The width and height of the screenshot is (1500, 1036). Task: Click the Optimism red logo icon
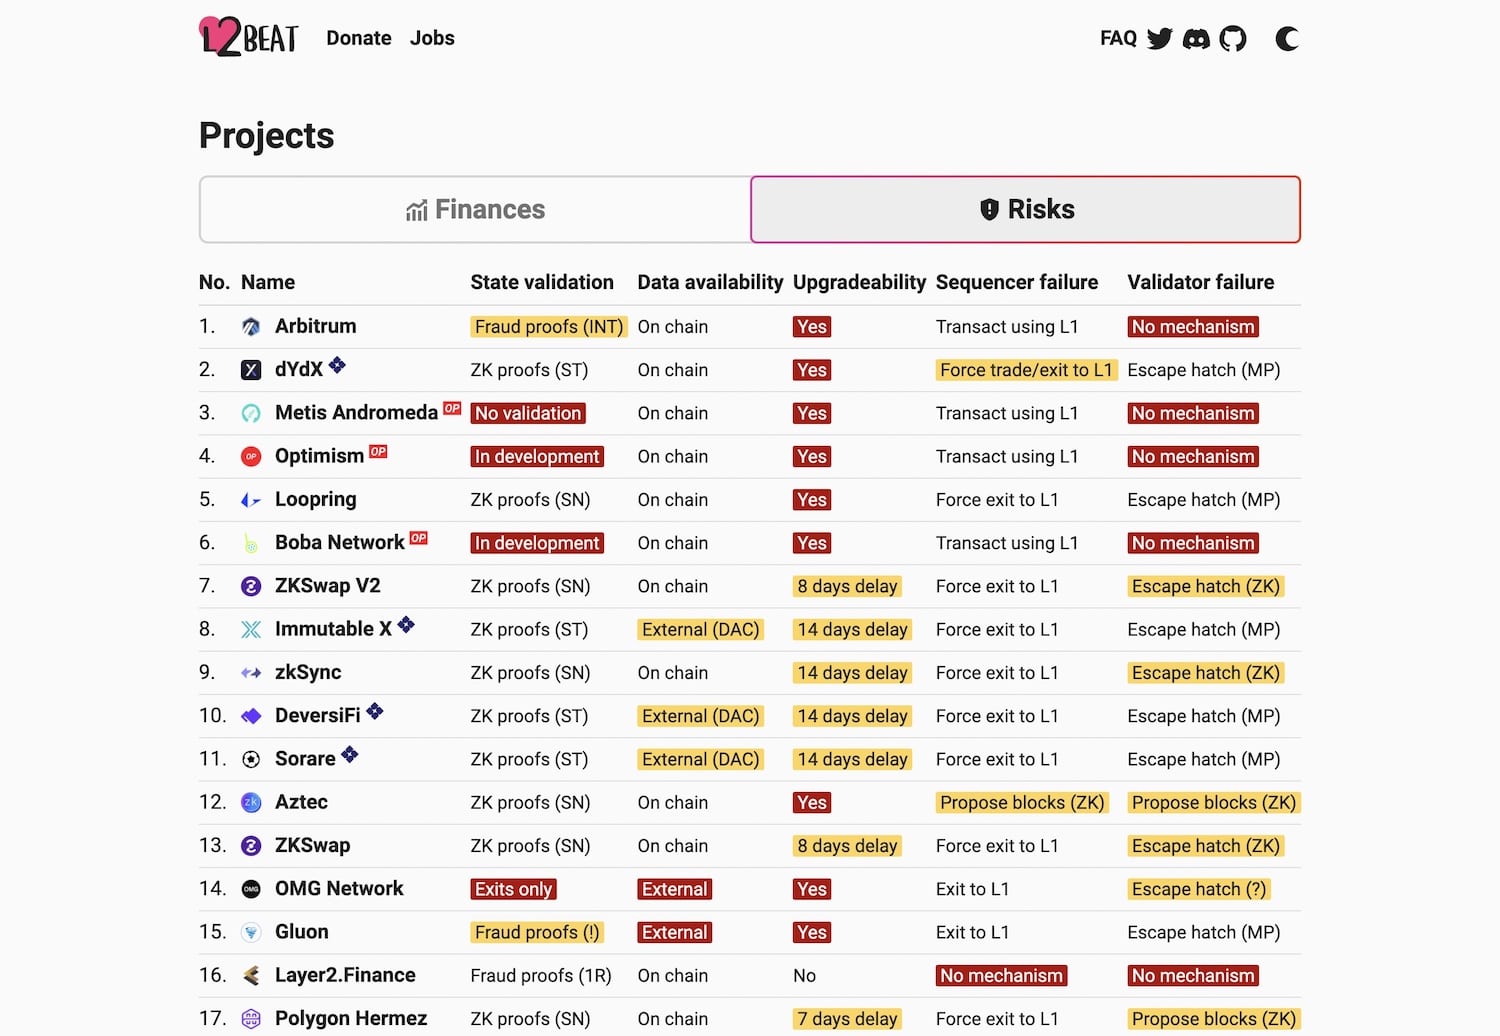coord(251,457)
